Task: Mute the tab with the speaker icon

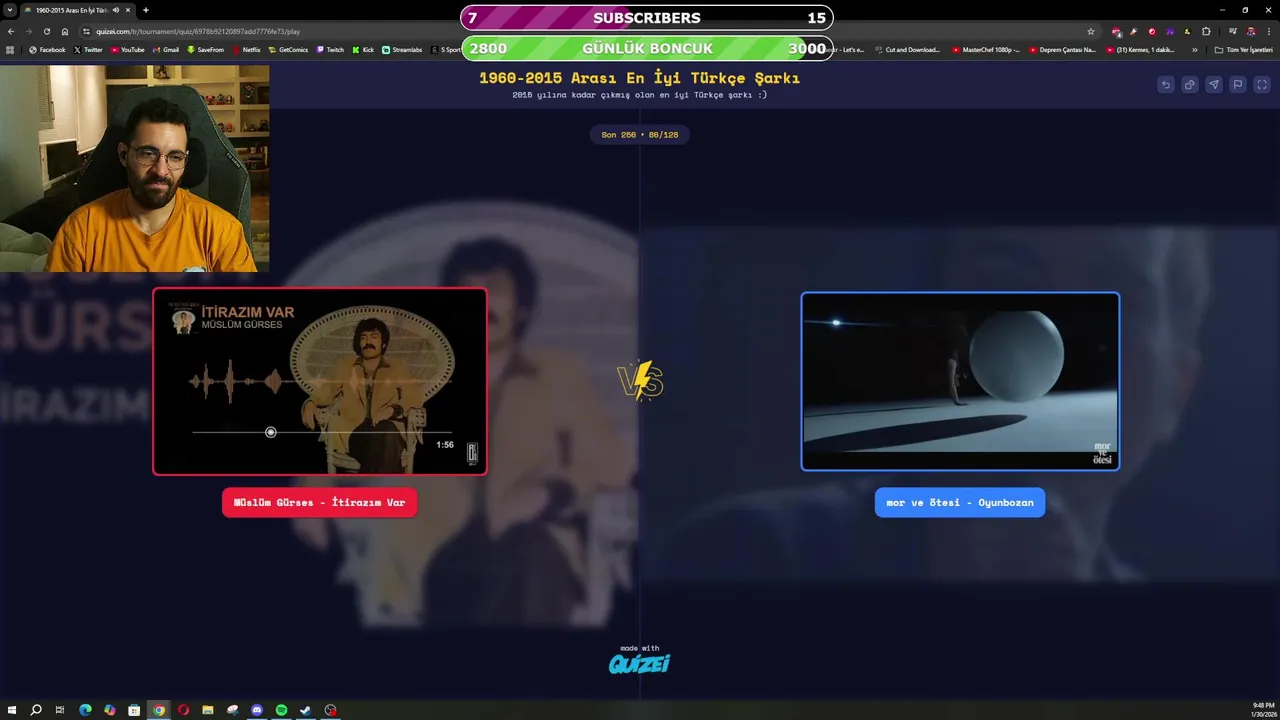Action: (115, 10)
